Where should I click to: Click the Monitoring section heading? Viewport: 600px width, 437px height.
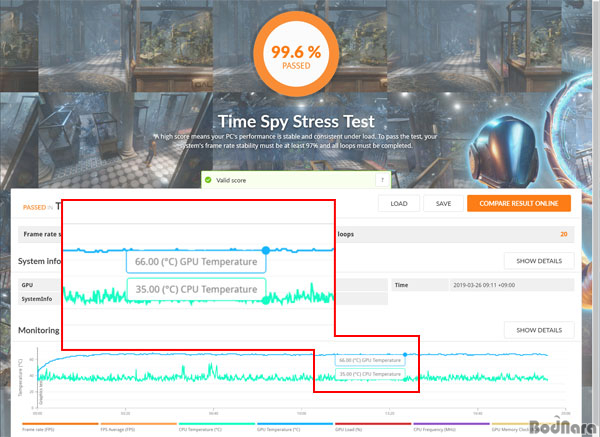[39, 330]
